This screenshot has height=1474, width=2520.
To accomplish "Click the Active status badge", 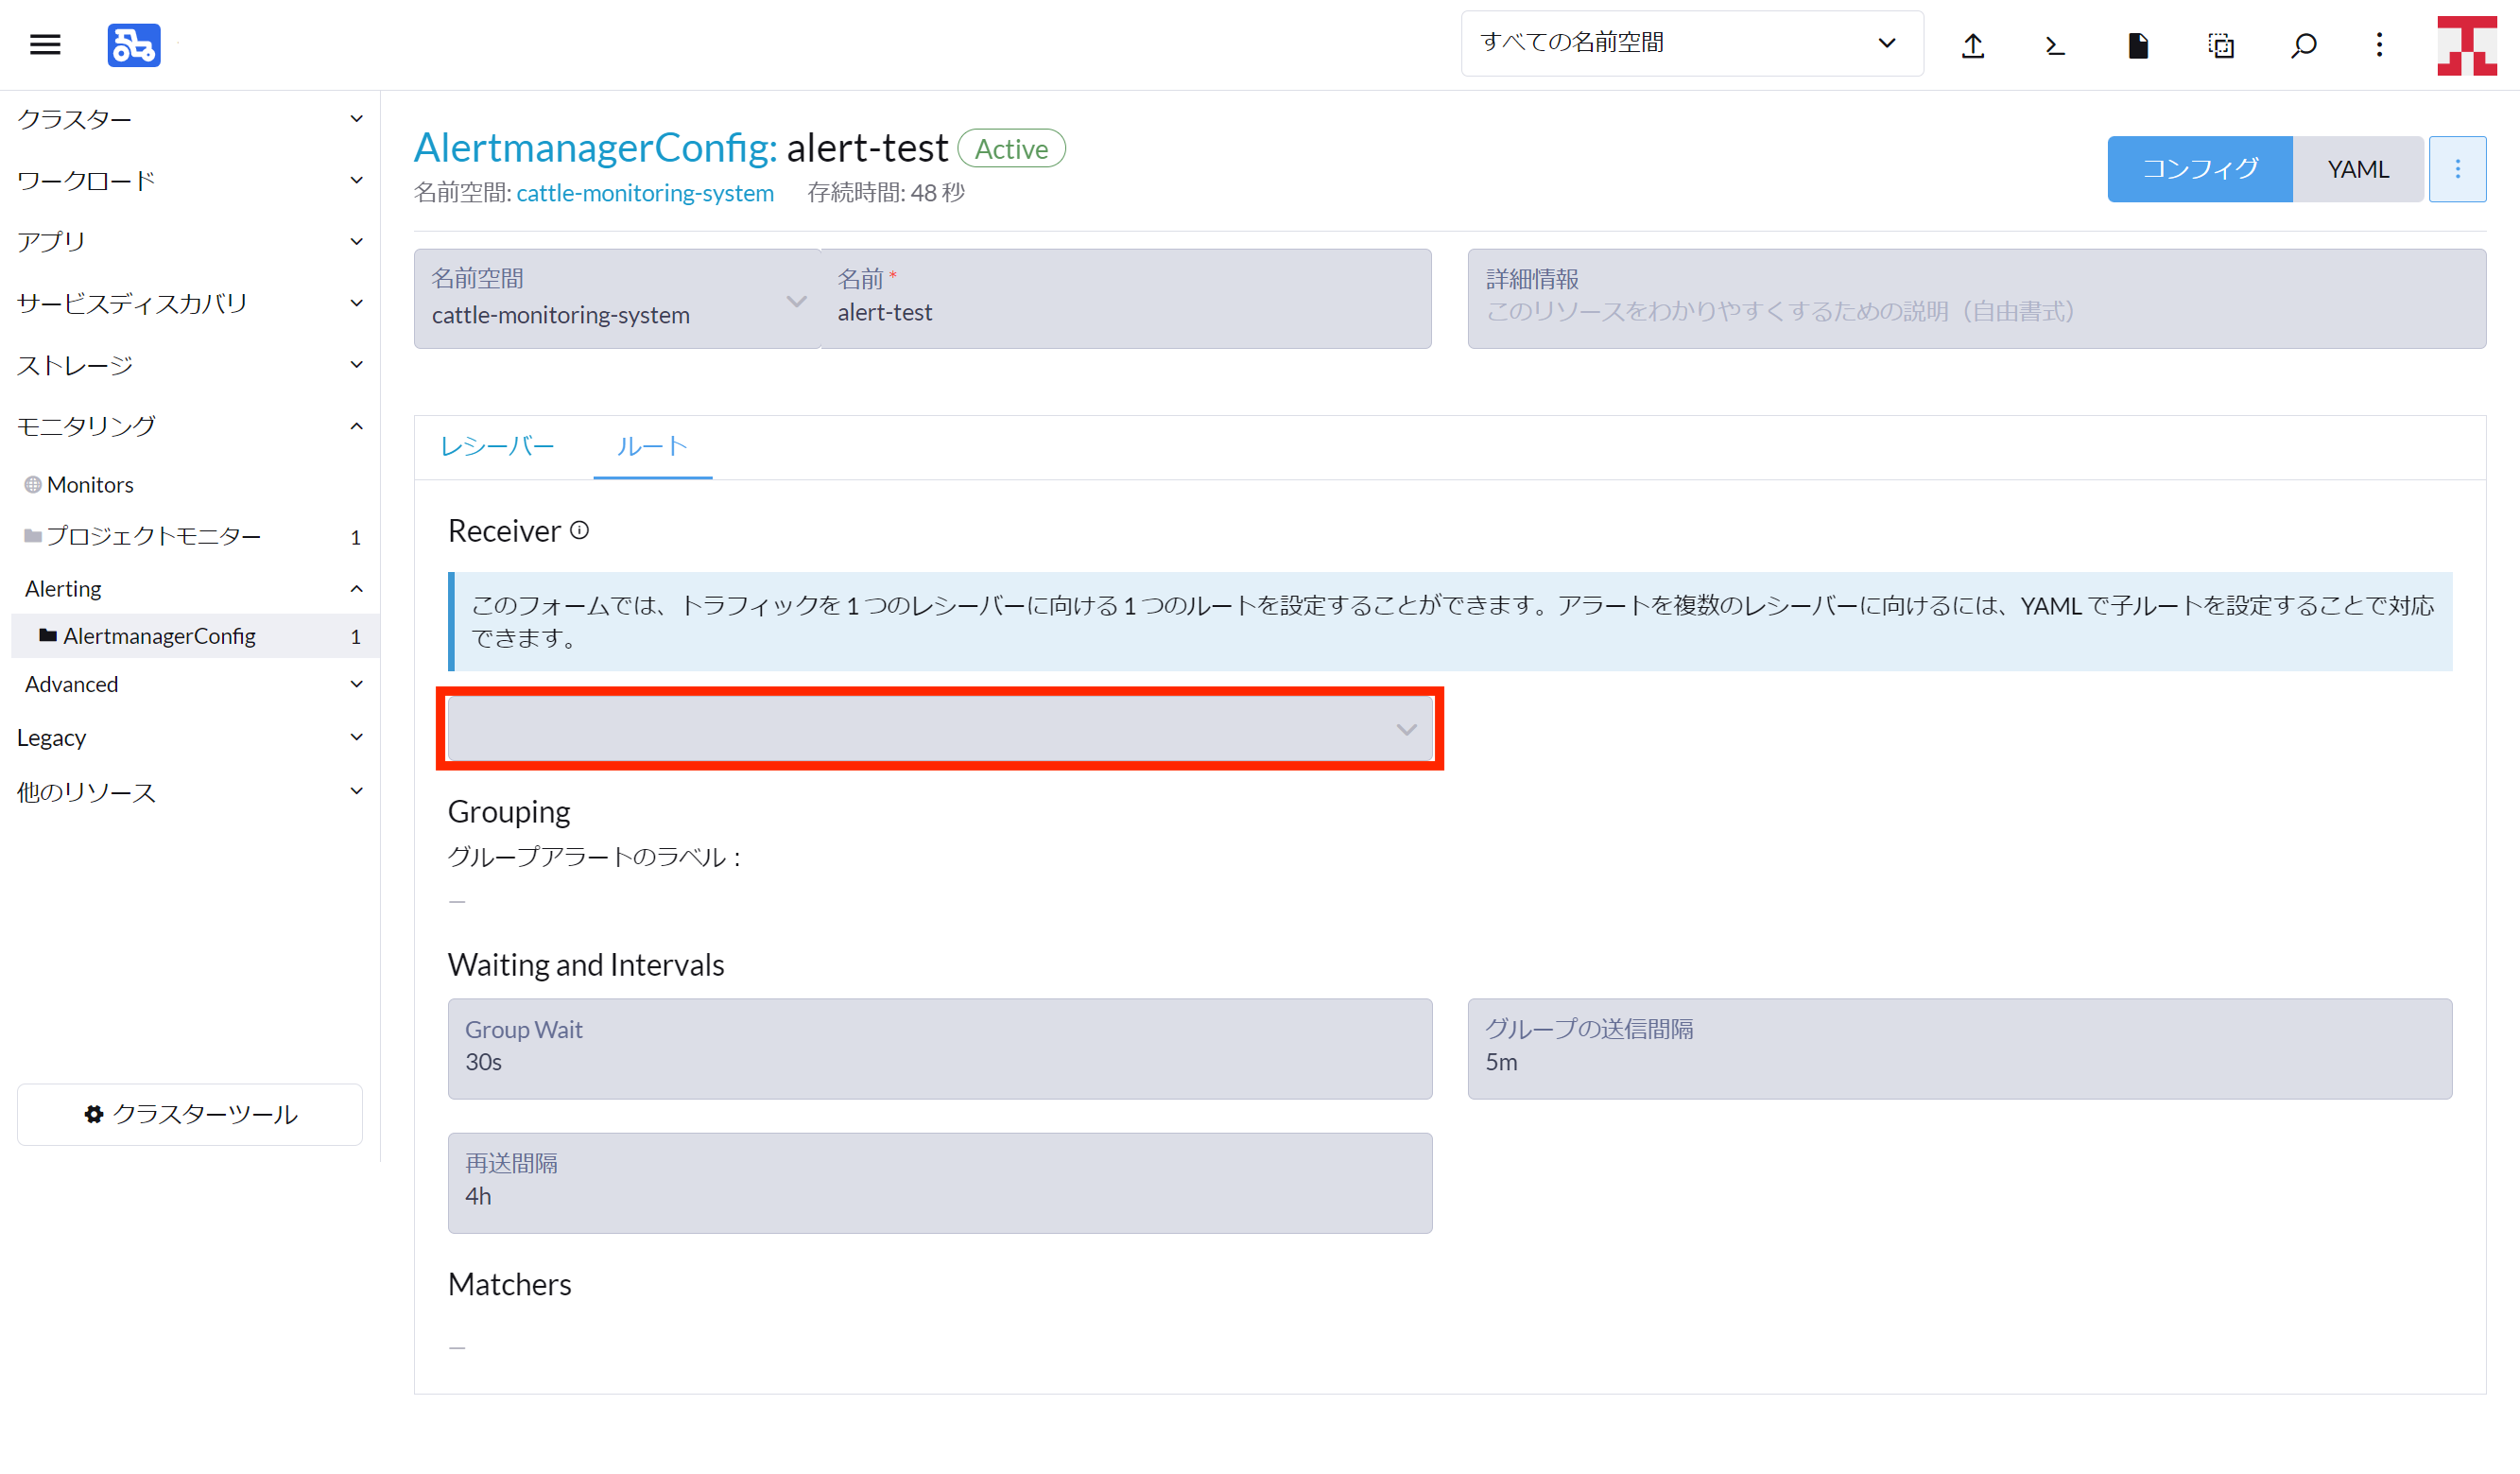I will [x=1011, y=148].
